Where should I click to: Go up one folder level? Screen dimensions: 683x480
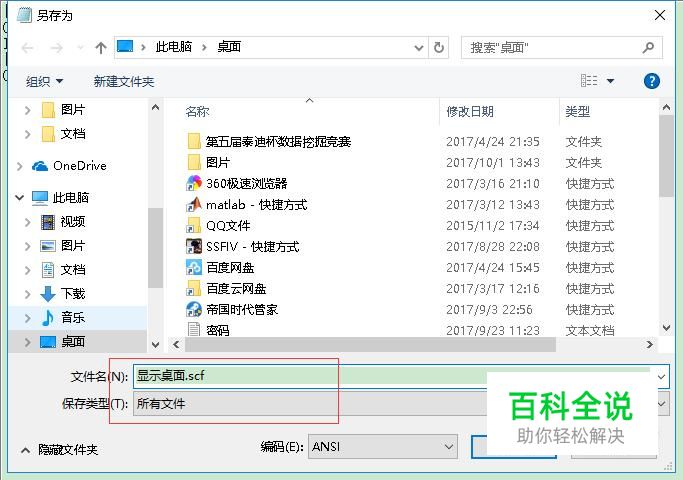101,47
